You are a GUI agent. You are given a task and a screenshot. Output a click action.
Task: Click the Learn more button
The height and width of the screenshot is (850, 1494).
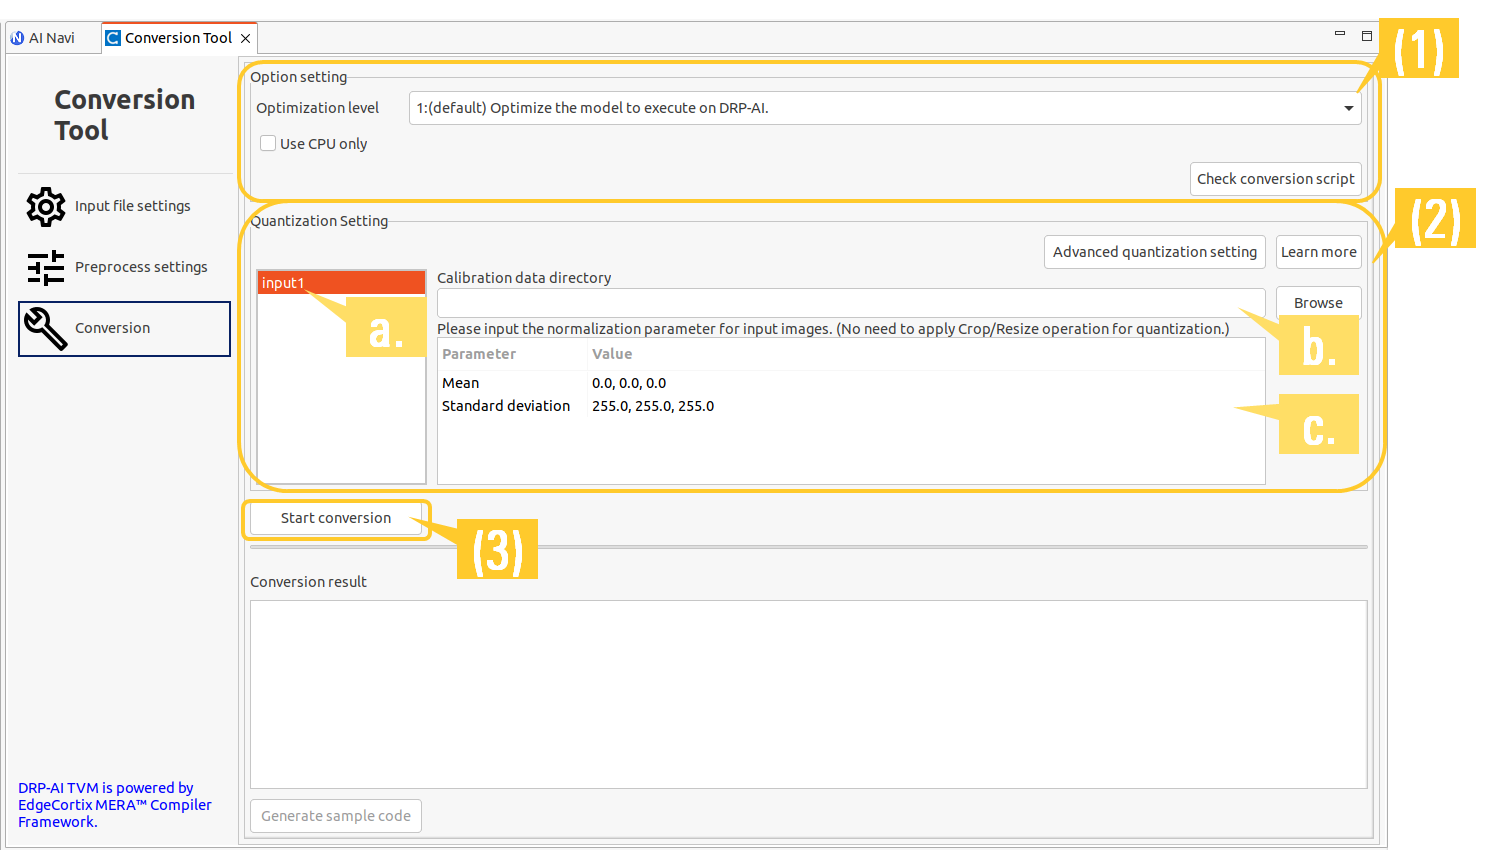[x=1318, y=252]
